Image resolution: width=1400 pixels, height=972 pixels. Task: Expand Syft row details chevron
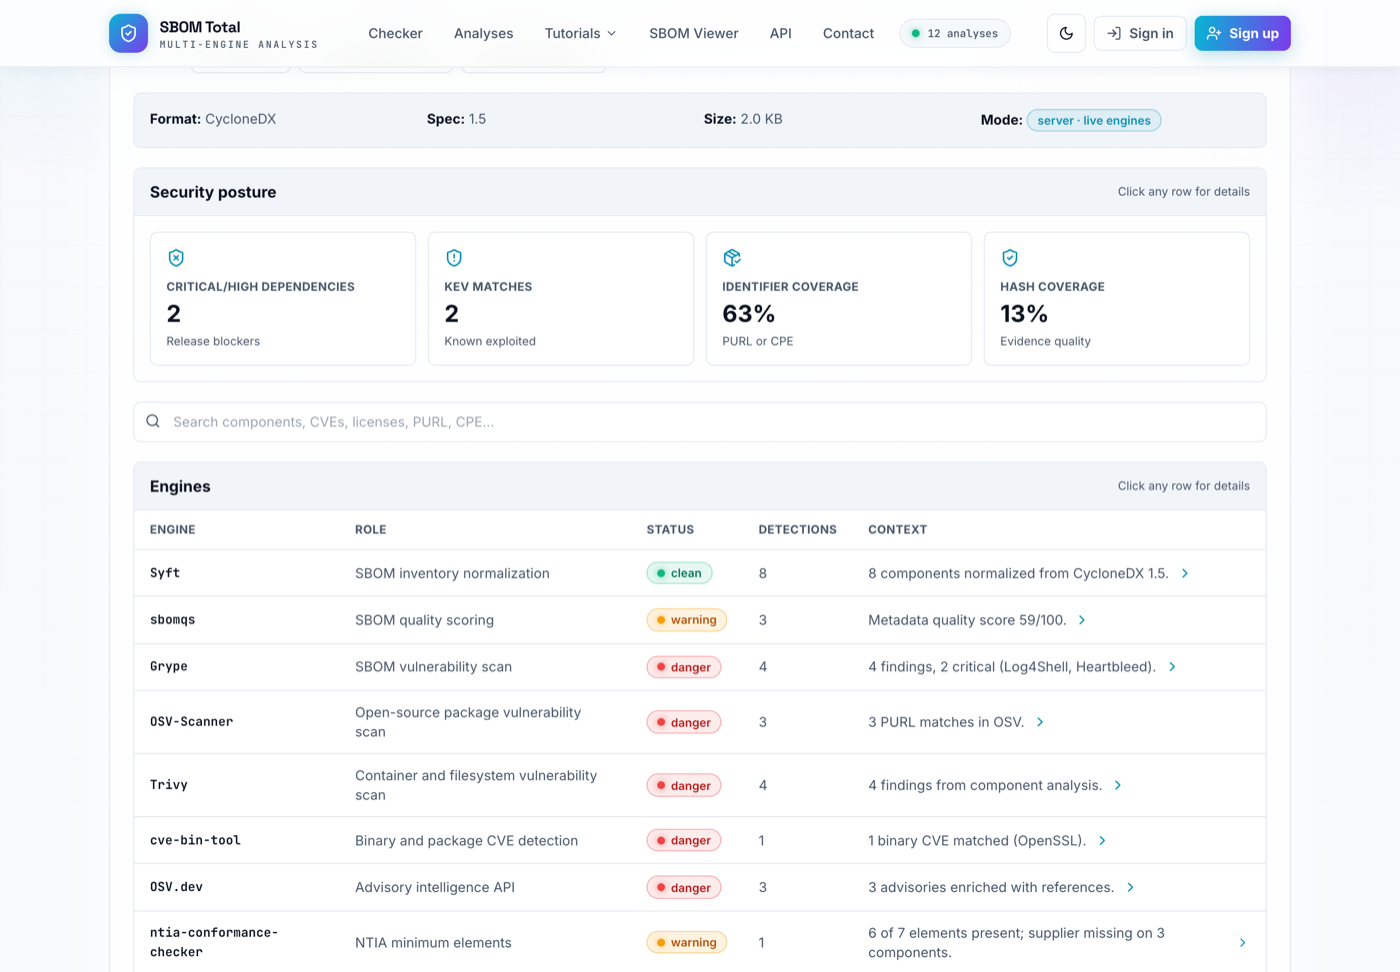pos(1185,573)
